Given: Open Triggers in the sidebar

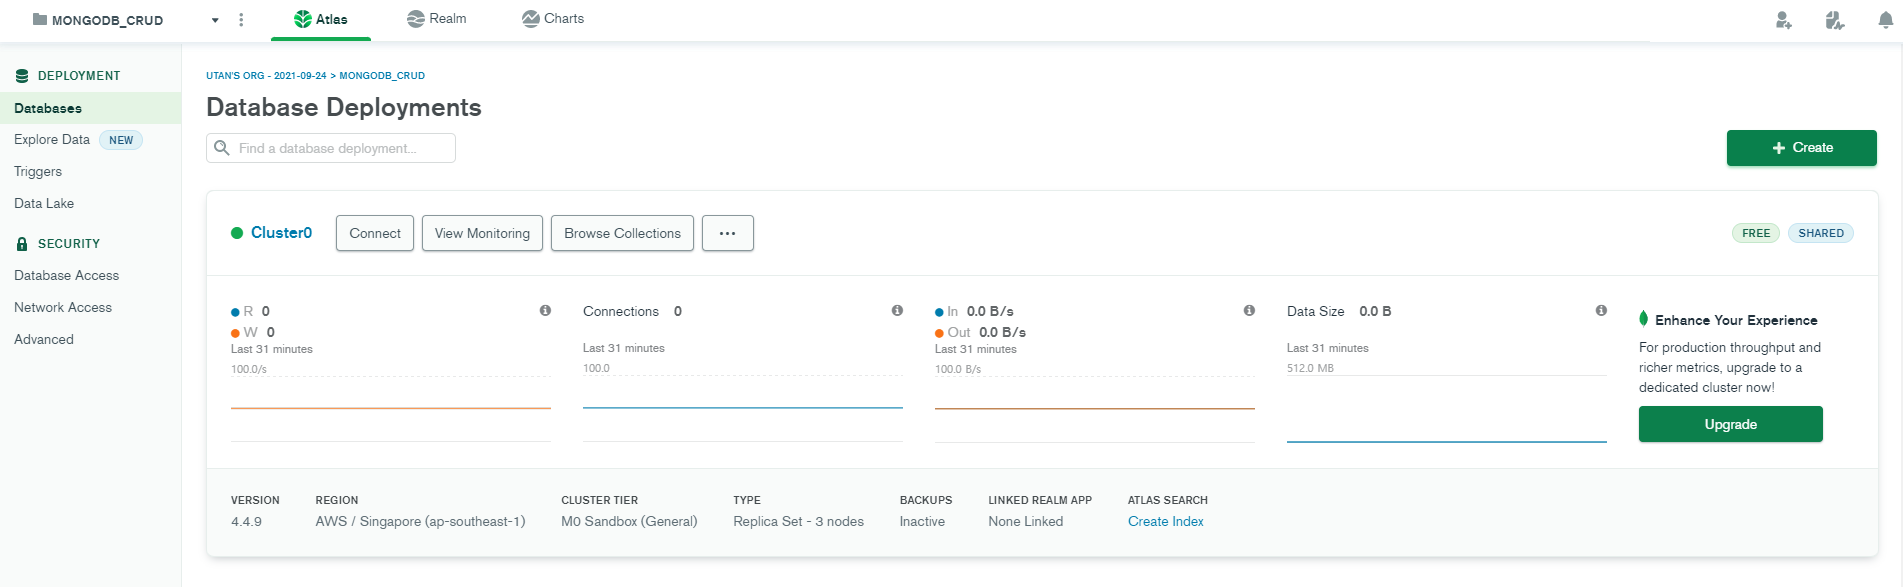Looking at the screenshot, I should (38, 172).
